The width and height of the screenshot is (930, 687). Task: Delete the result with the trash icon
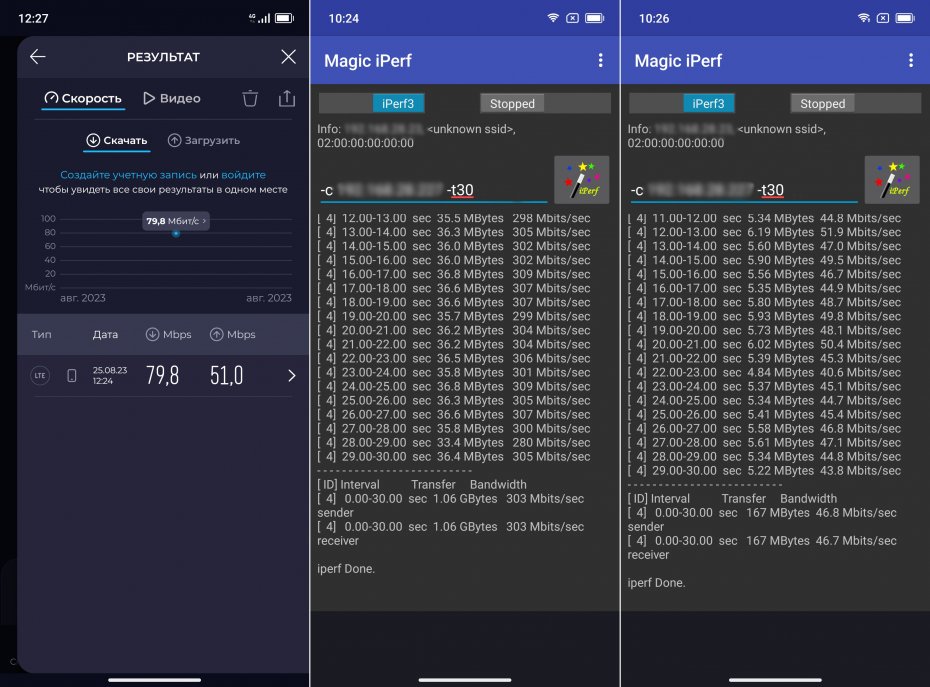pyautogui.click(x=250, y=98)
